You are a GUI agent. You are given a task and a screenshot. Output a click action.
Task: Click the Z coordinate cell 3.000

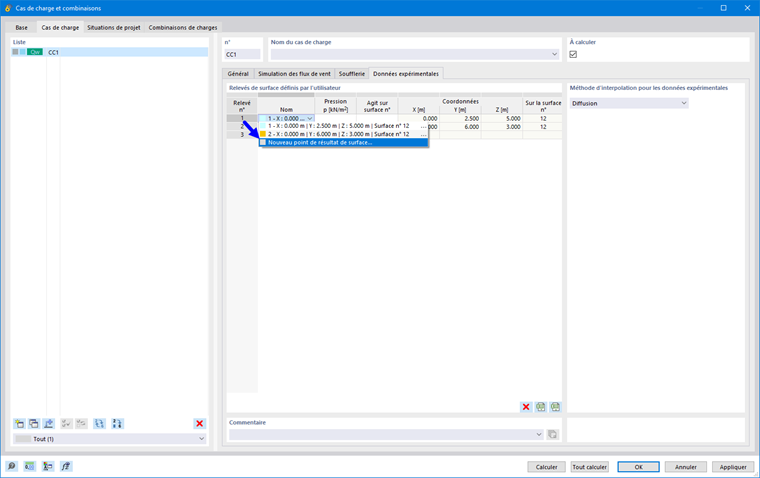tap(502, 127)
